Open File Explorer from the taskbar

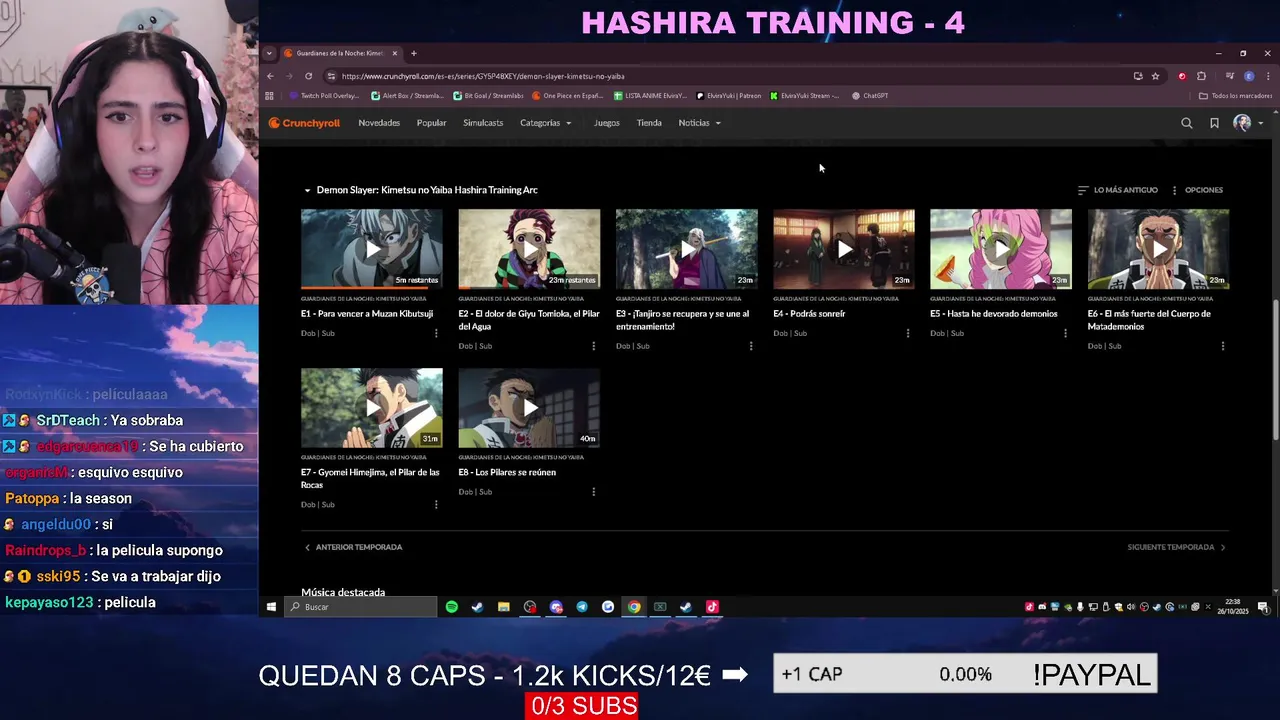504,607
